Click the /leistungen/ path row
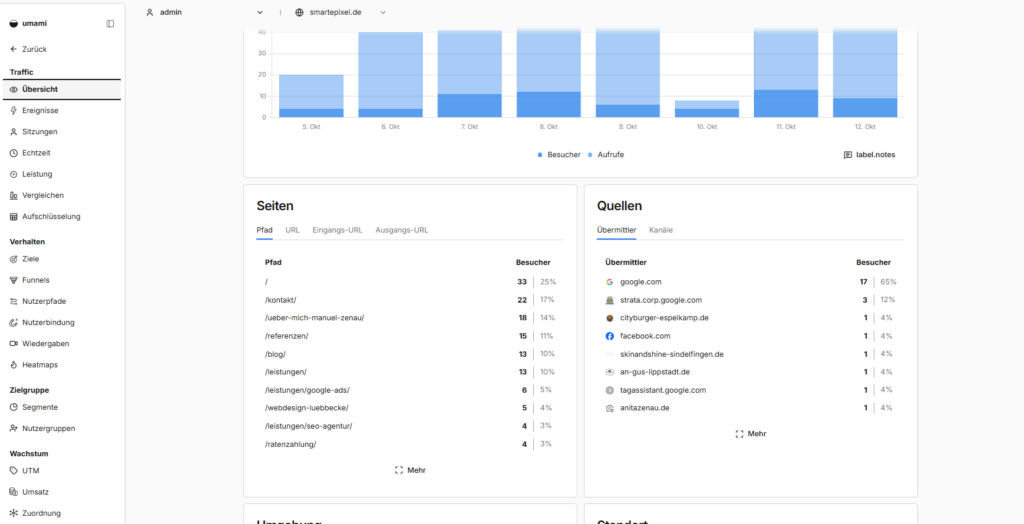Image resolution: width=1024 pixels, height=524 pixels. pos(410,372)
